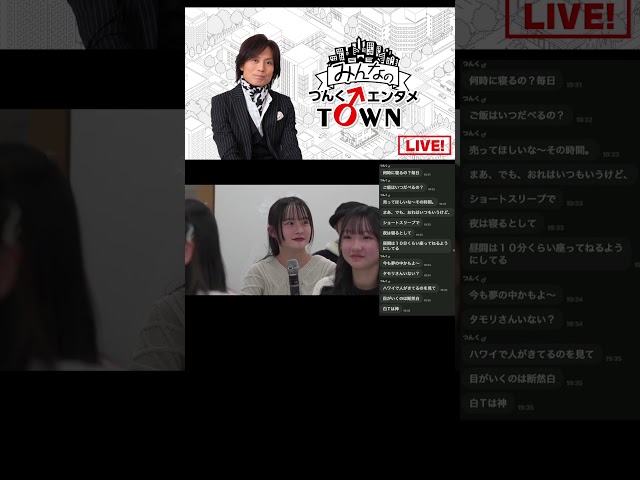The height and width of the screenshot is (480, 640).
Task: Click つんく♂ sender name above enlarged 何時に寝るの？毎日
Action: pyautogui.click(x=474, y=64)
